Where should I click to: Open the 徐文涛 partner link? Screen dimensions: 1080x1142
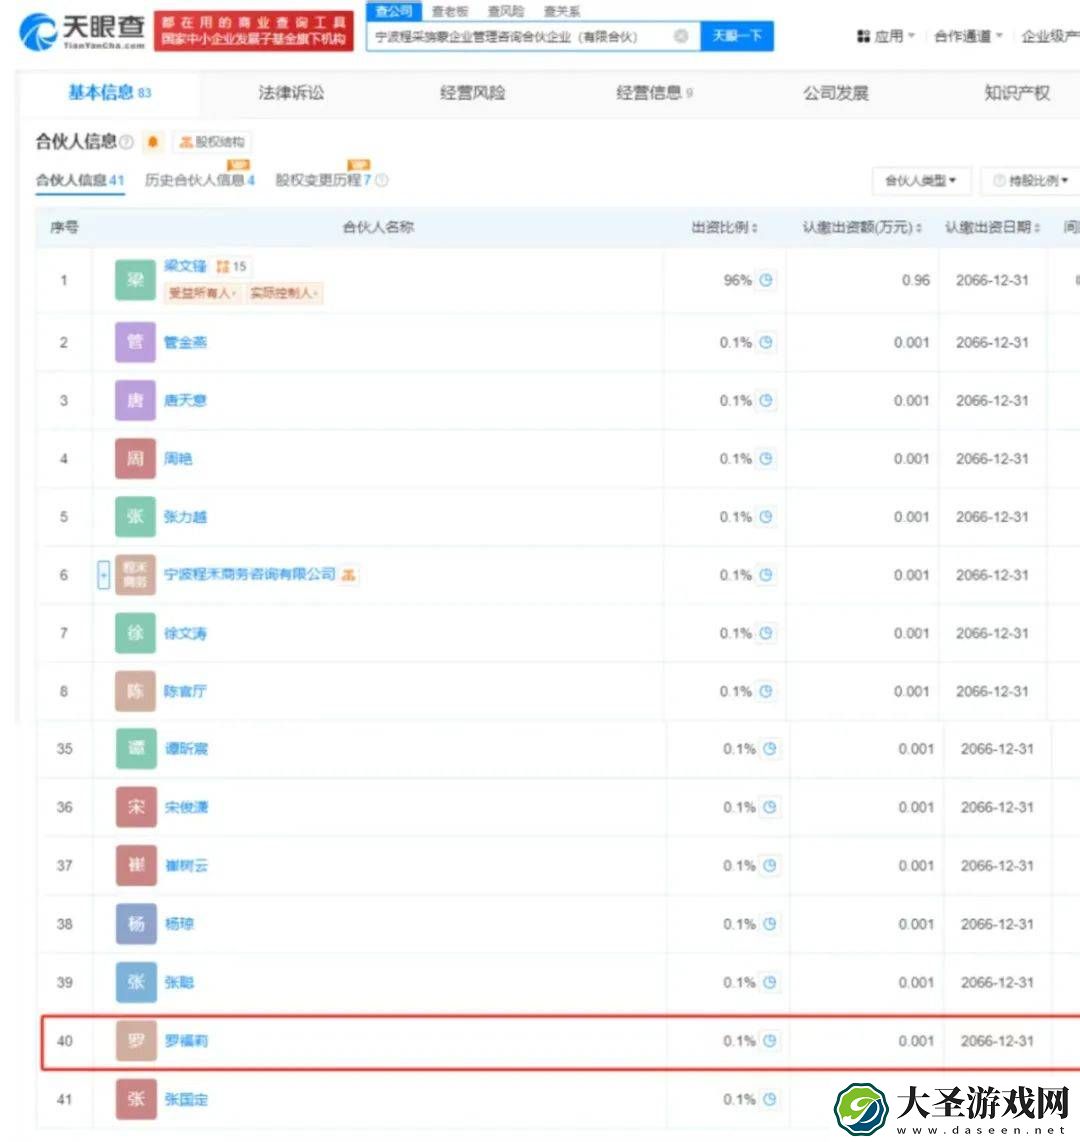(x=185, y=634)
